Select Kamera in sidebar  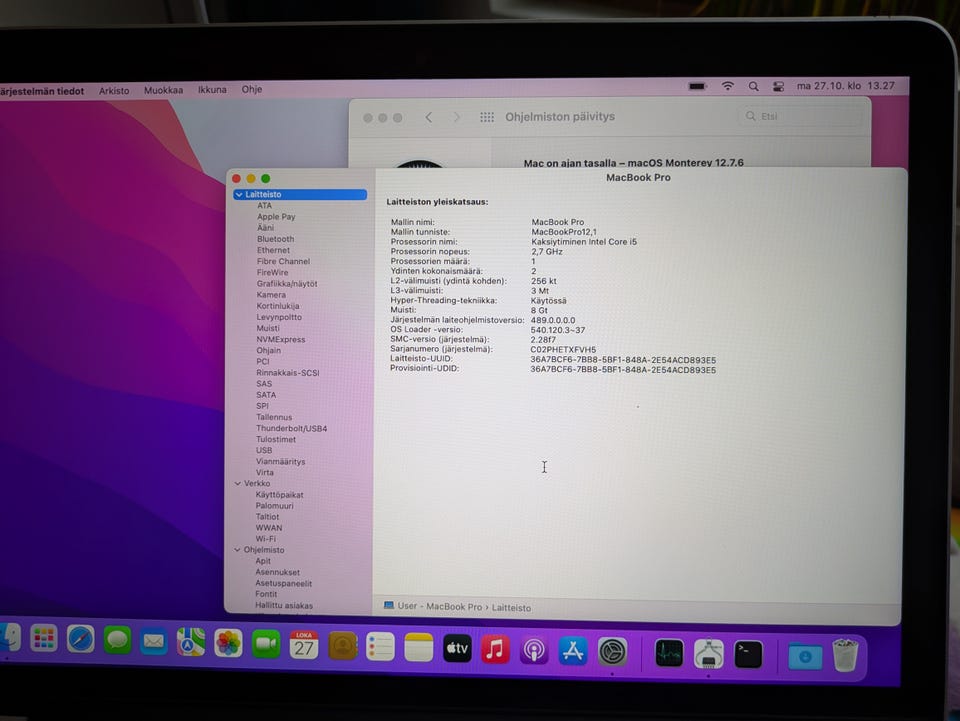(x=271, y=295)
